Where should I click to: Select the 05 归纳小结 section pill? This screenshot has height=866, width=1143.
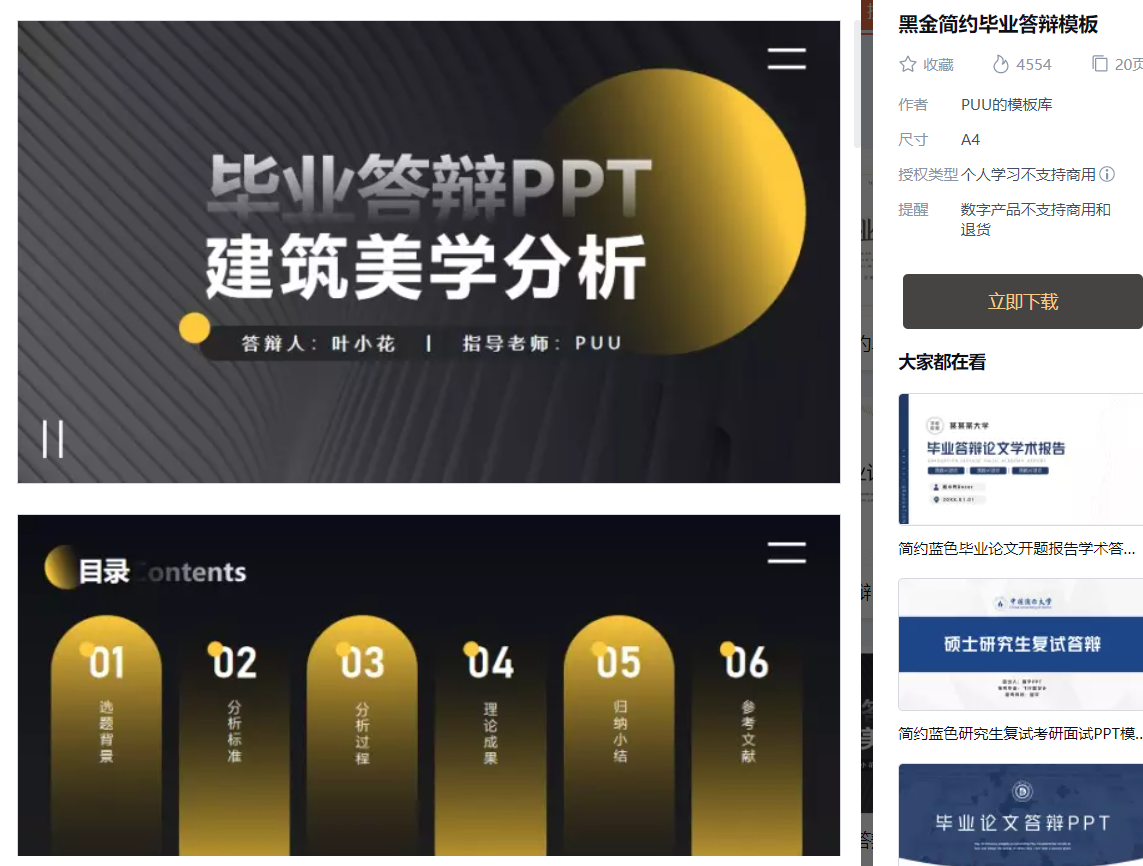[x=619, y=735]
